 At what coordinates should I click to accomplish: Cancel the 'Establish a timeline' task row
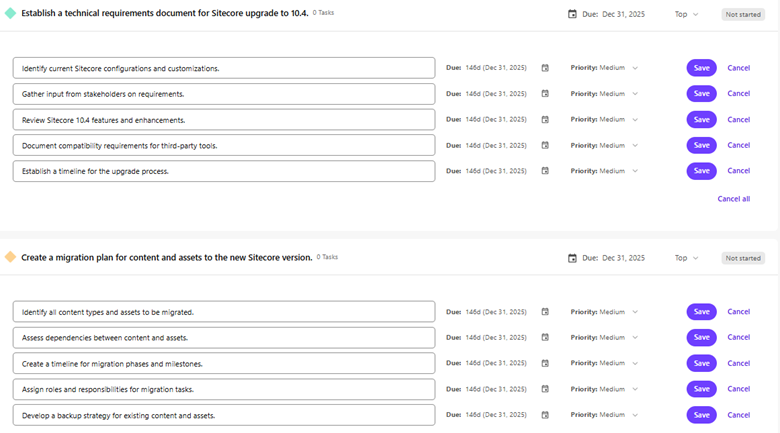click(x=738, y=171)
